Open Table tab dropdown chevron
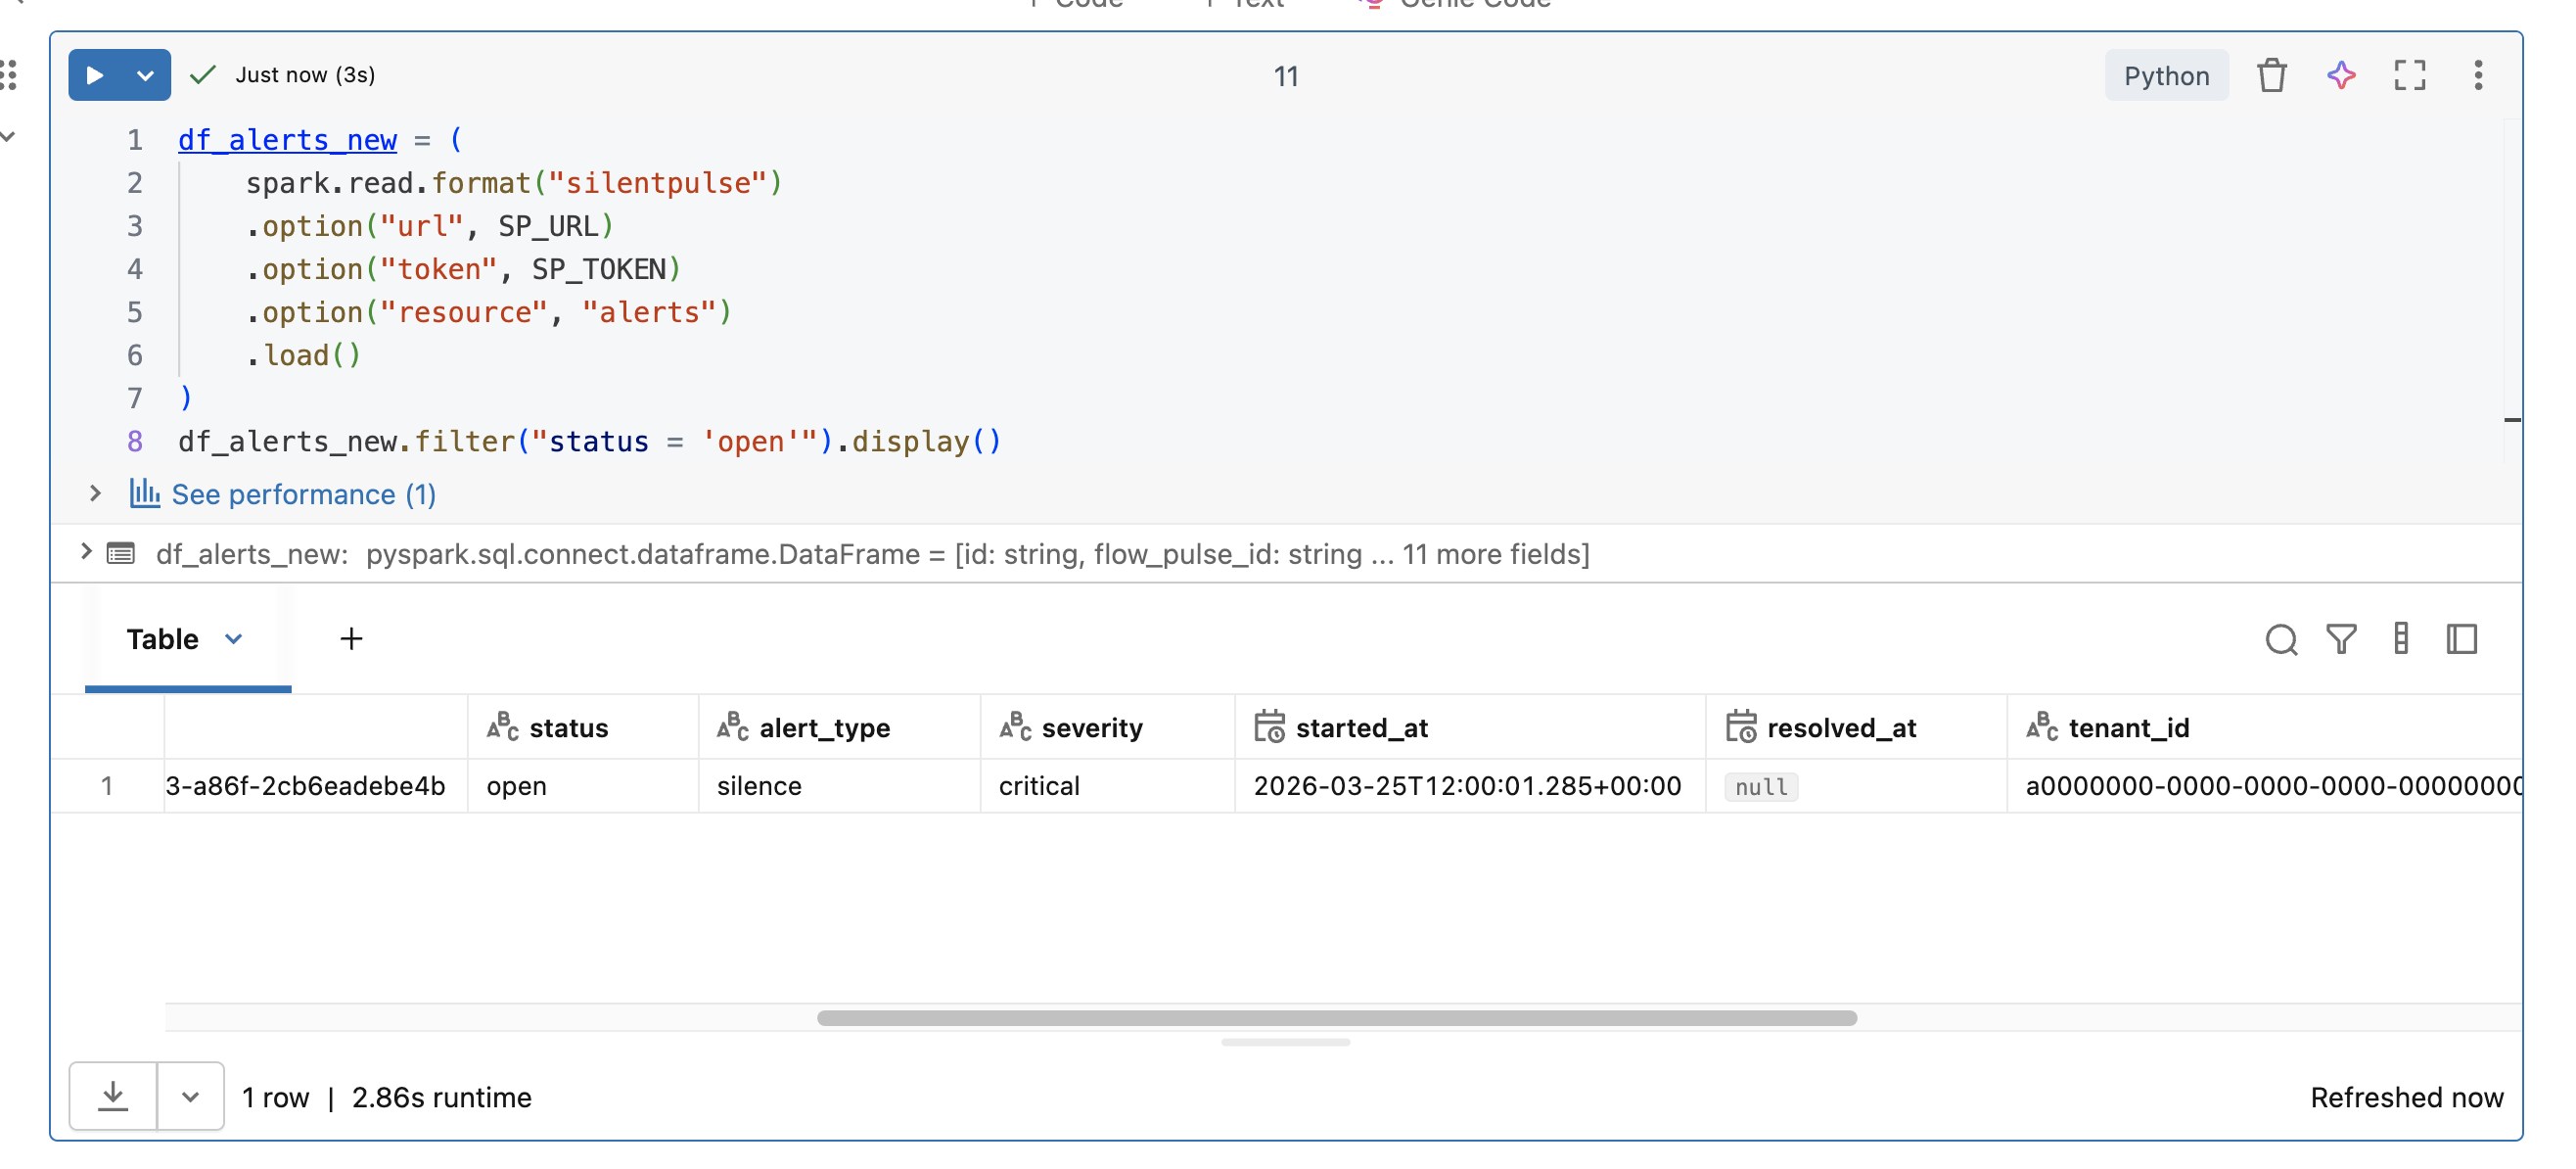The width and height of the screenshot is (2576, 1169). [234, 639]
